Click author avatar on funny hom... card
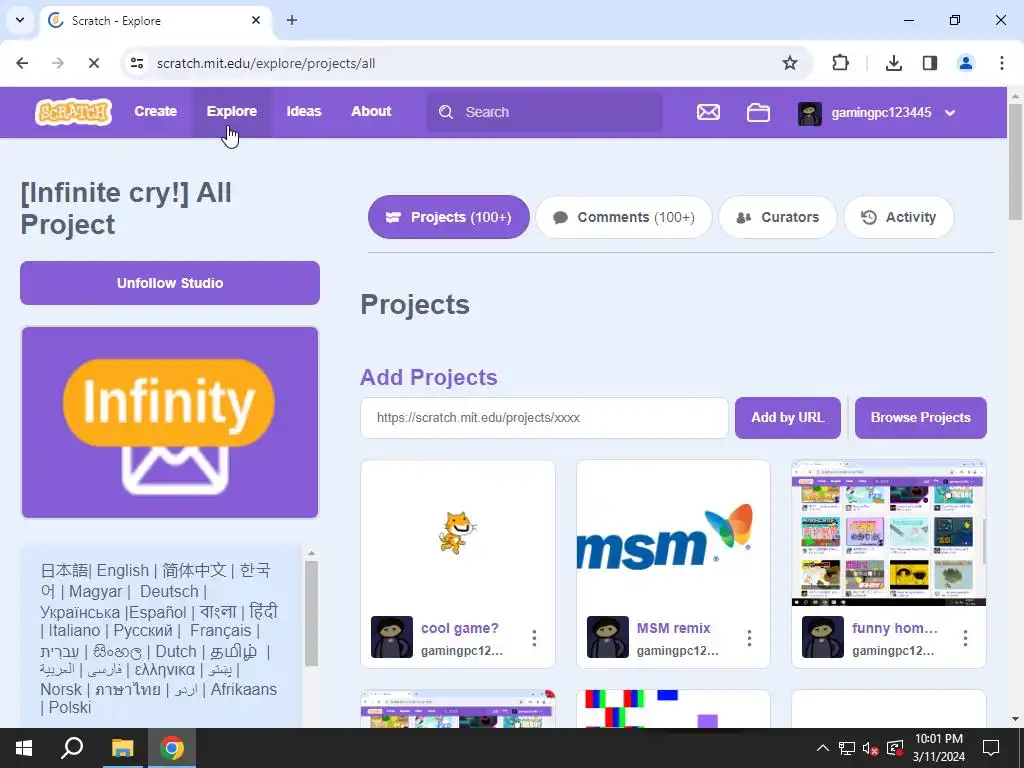This screenshot has height=768, width=1024. click(x=823, y=637)
